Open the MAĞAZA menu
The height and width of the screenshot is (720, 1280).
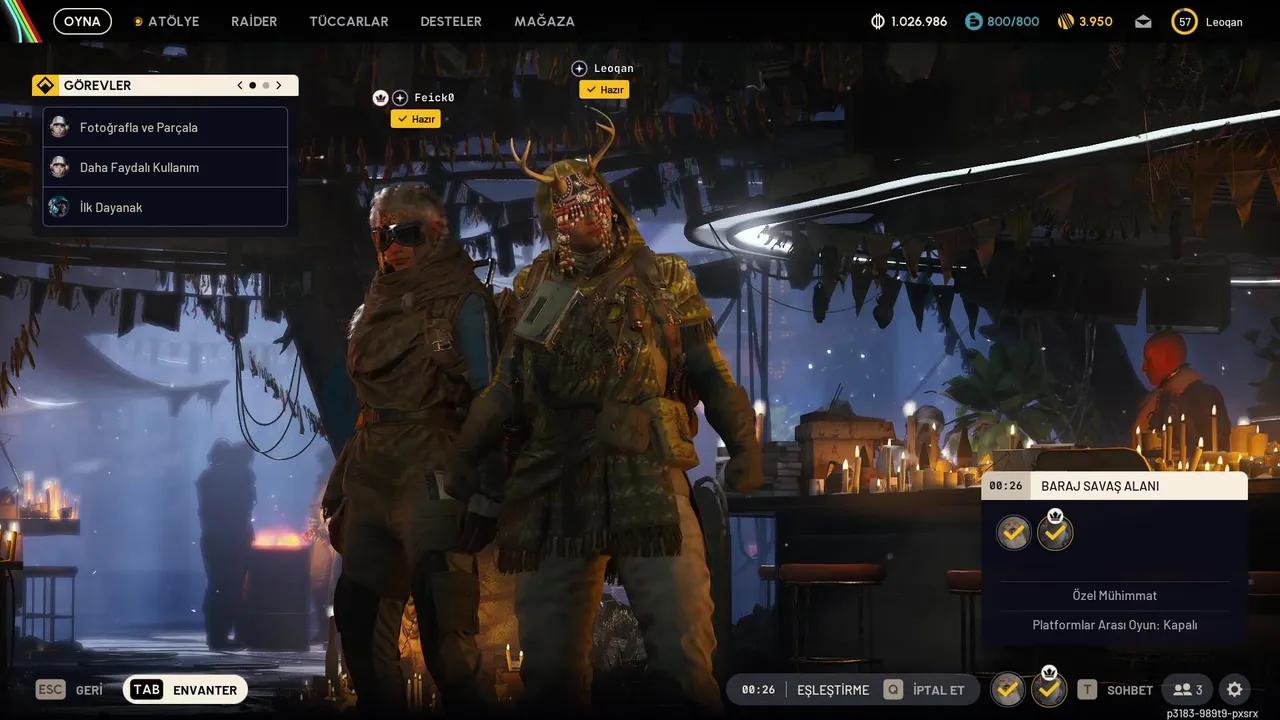coord(544,20)
